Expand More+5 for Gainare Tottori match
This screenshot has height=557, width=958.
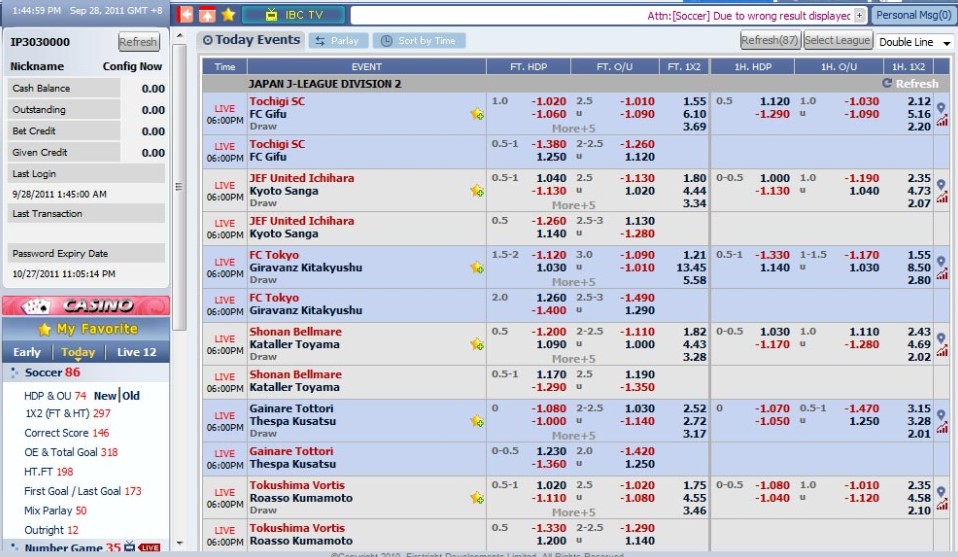[573, 435]
